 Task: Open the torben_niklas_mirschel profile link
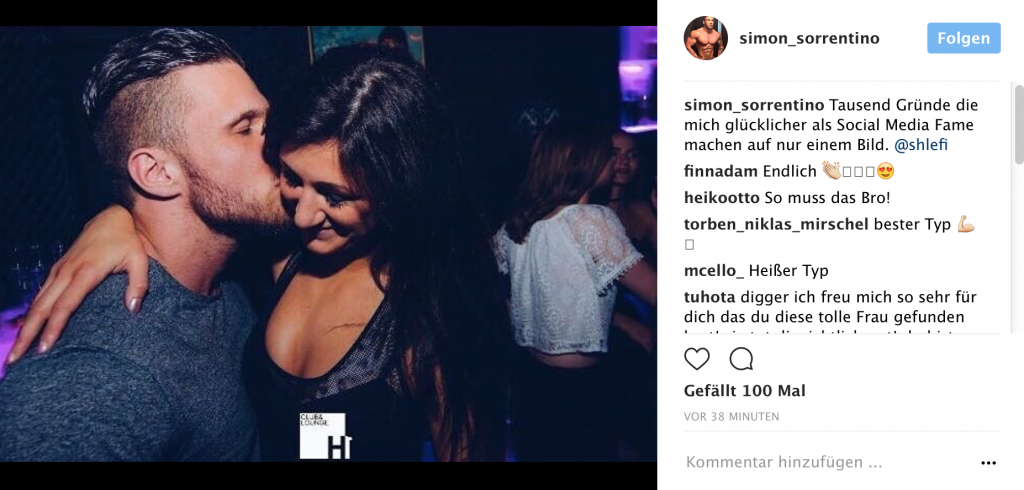776,225
